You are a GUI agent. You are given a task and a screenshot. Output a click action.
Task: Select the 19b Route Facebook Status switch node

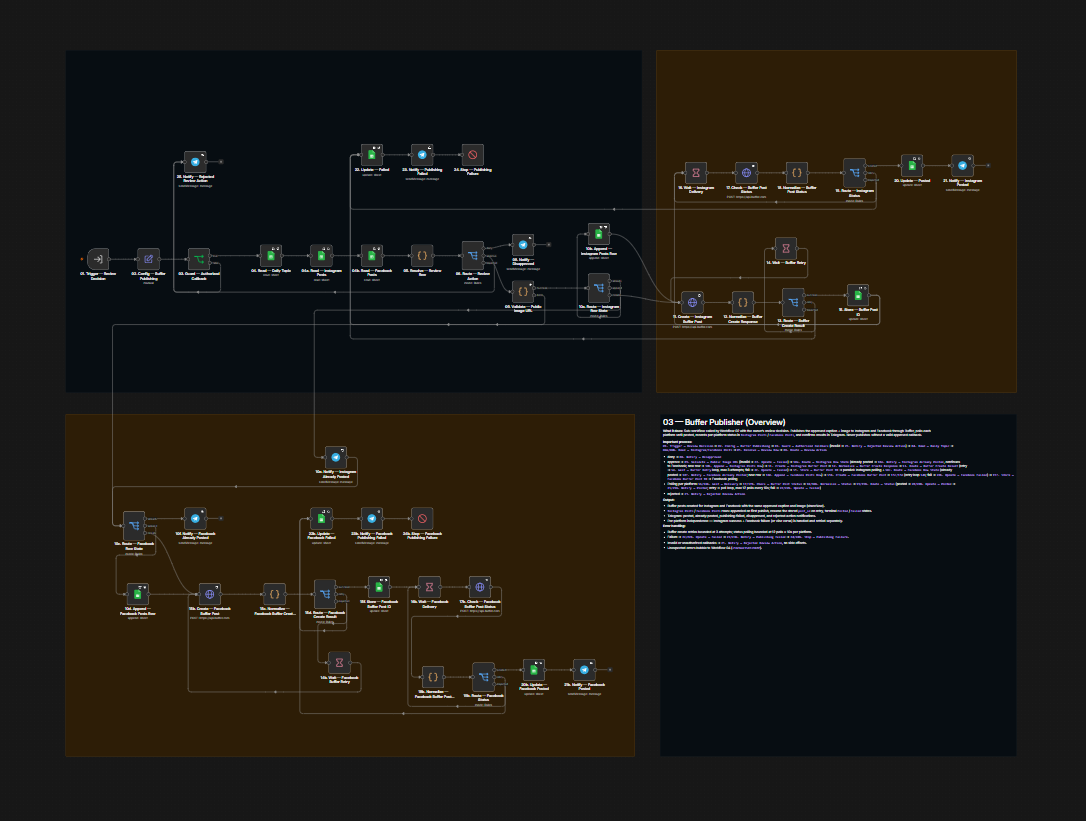(483, 677)
